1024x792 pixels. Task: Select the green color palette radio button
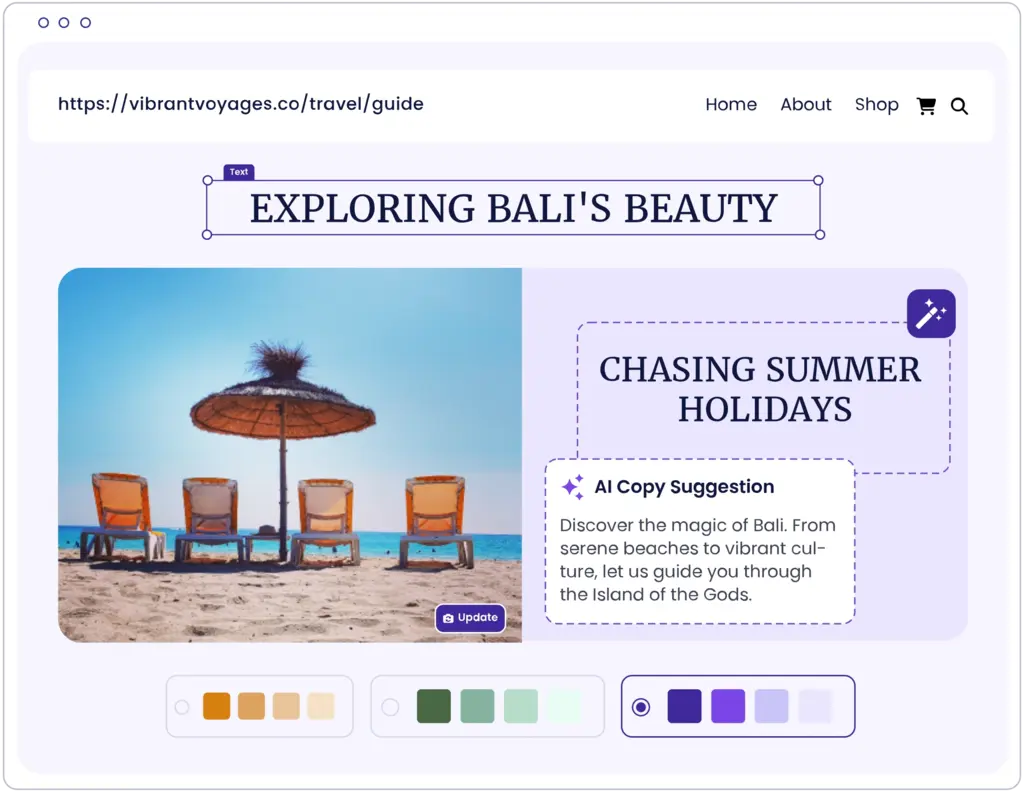pos(390,707)
